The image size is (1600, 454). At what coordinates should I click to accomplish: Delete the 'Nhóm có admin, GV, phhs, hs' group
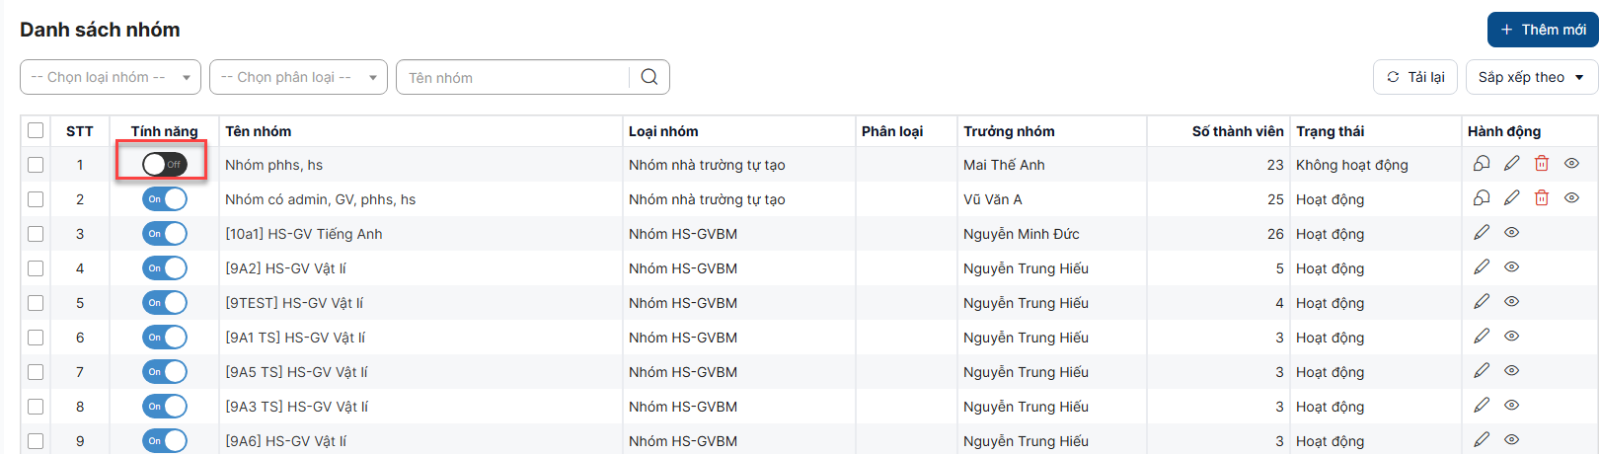click(1541, 198)
